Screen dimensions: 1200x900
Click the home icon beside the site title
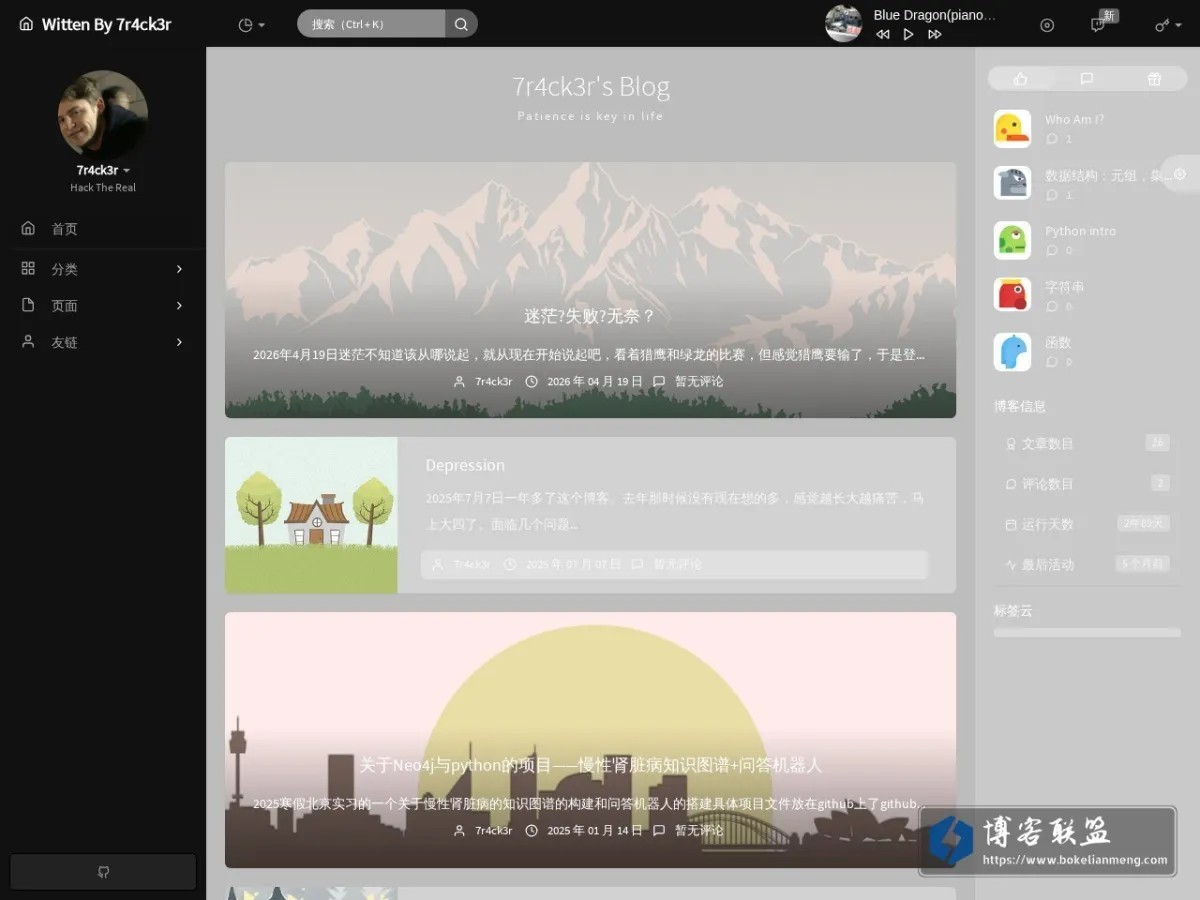[26, 24]
